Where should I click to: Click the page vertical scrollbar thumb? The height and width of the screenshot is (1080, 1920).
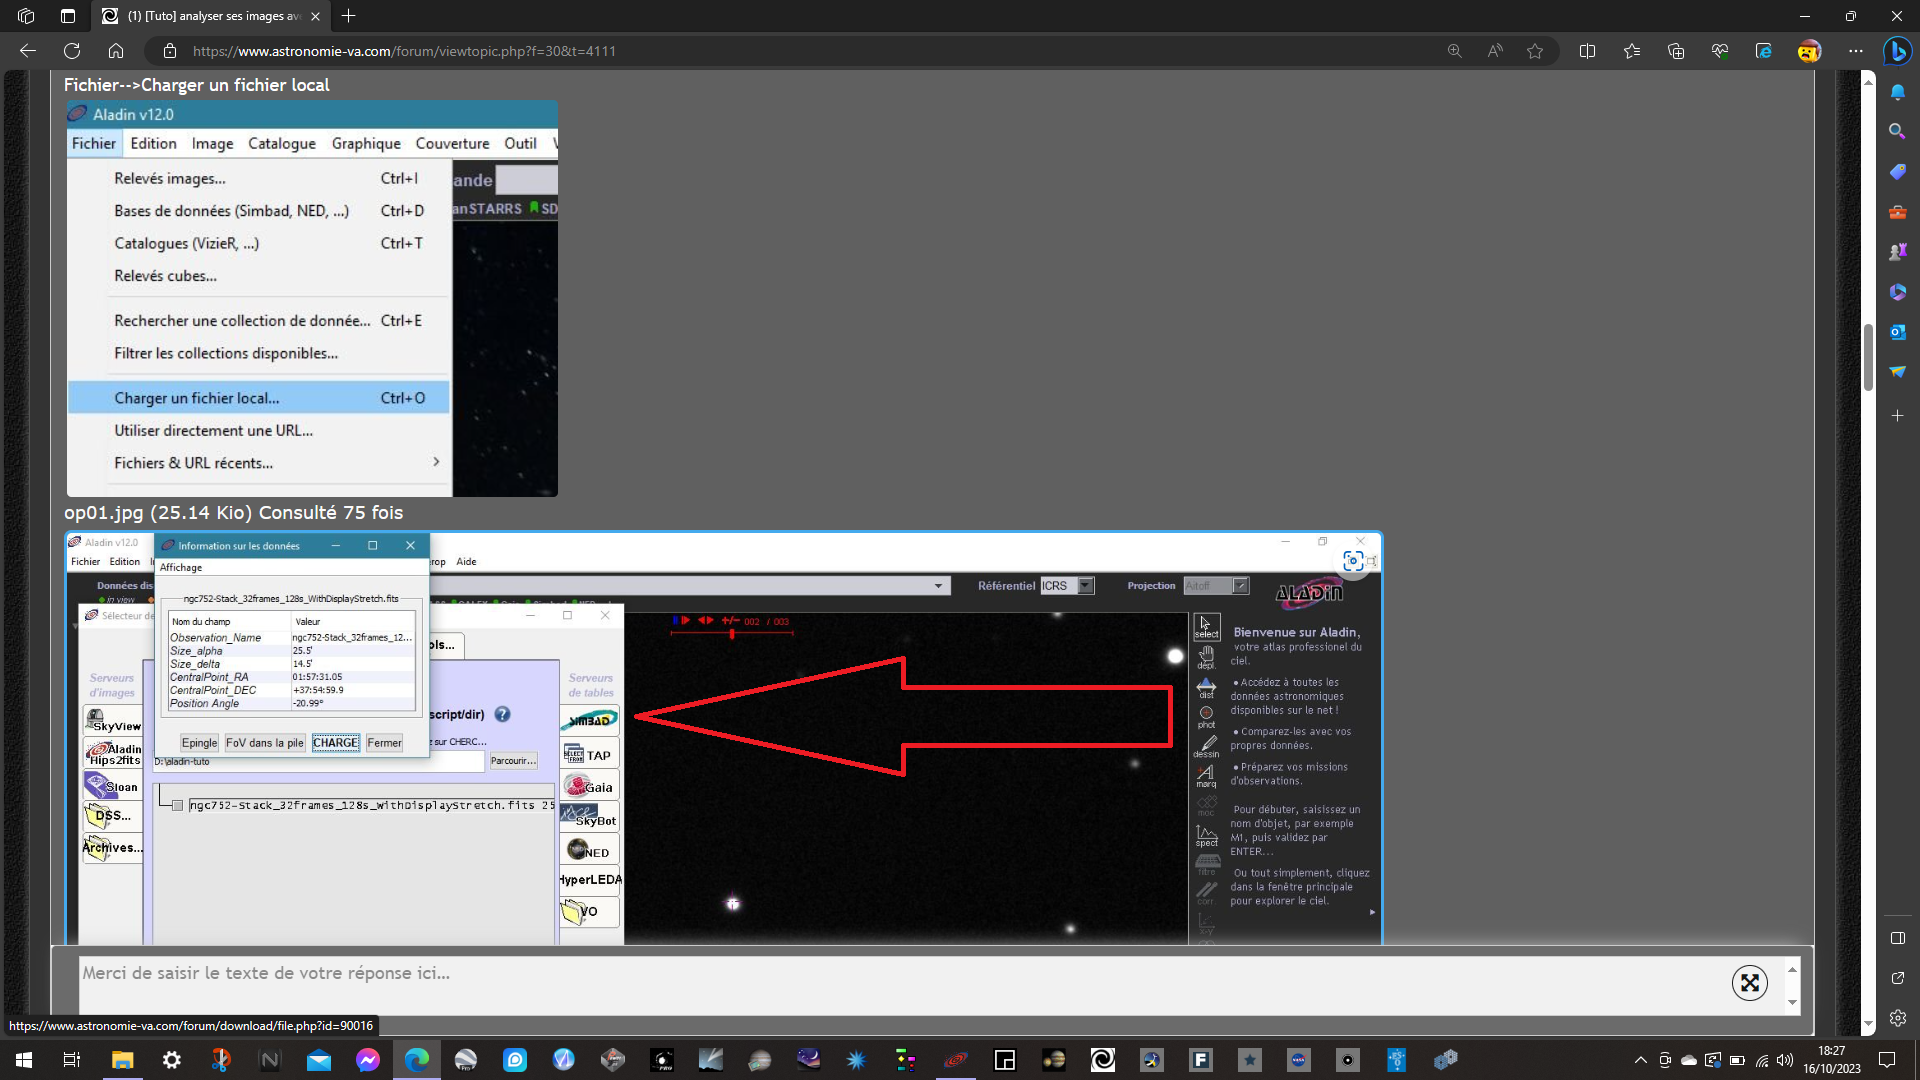tap(1868, 357)
